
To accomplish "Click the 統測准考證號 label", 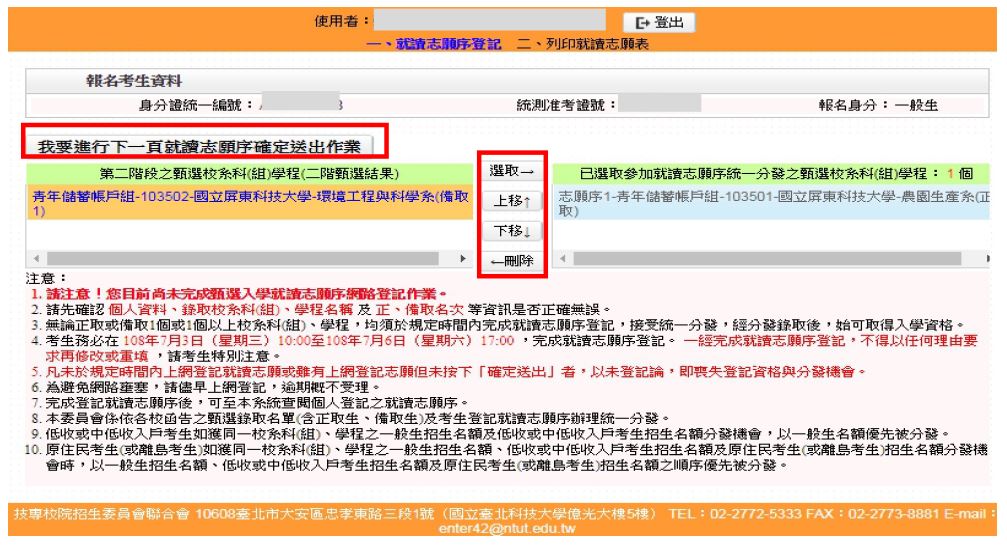I will [x=566, y=105].
